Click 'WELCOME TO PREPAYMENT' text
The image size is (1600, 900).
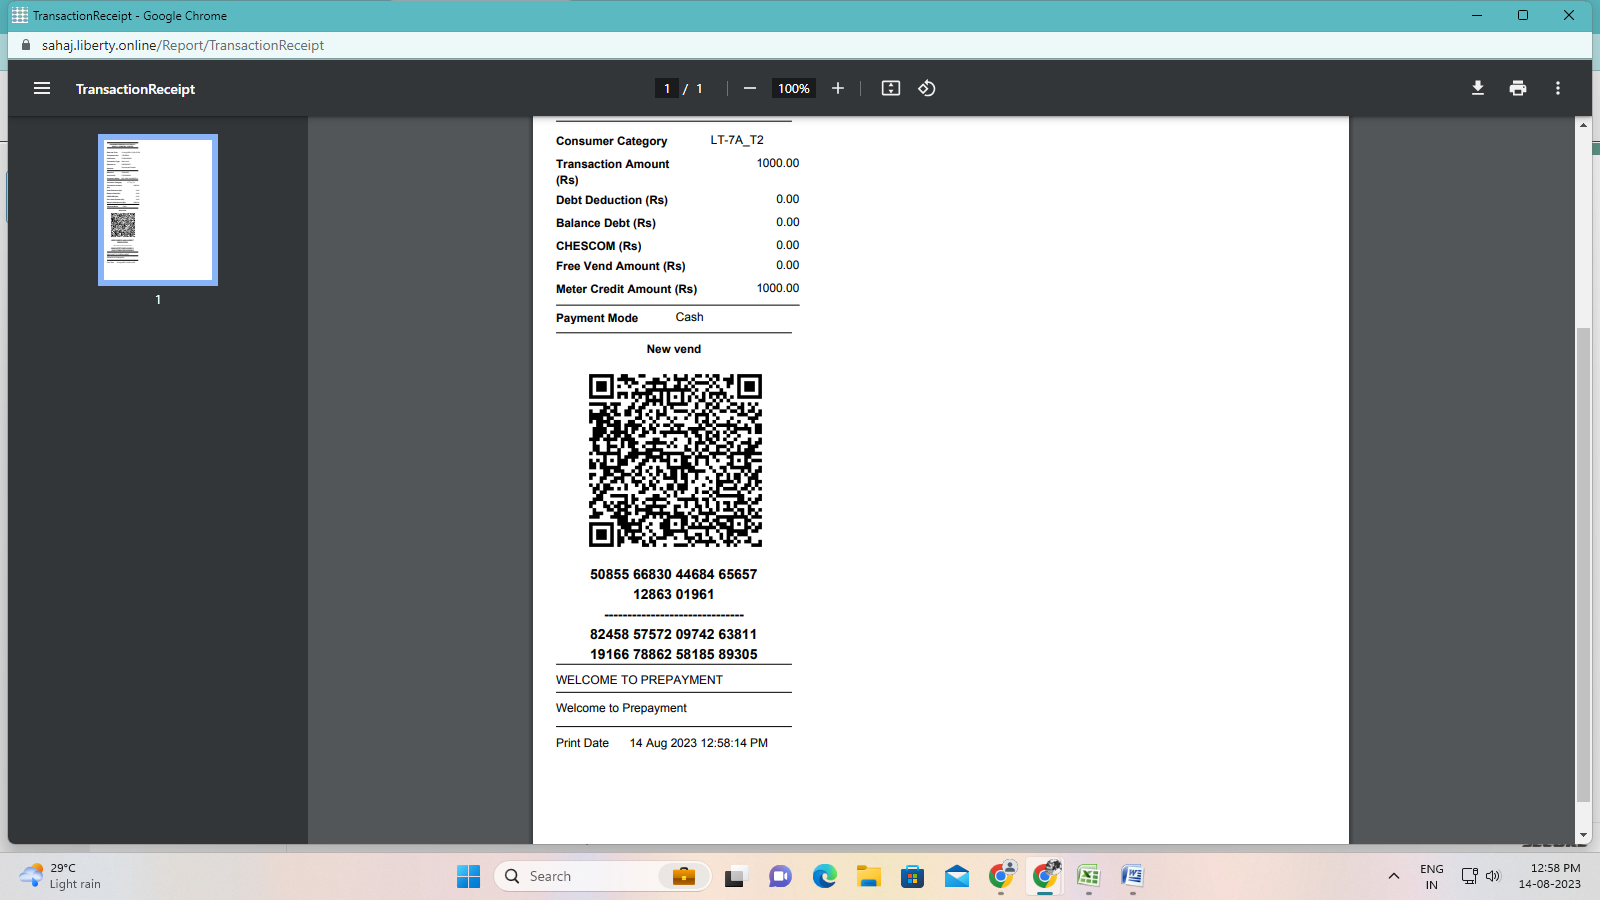(639, 680)
